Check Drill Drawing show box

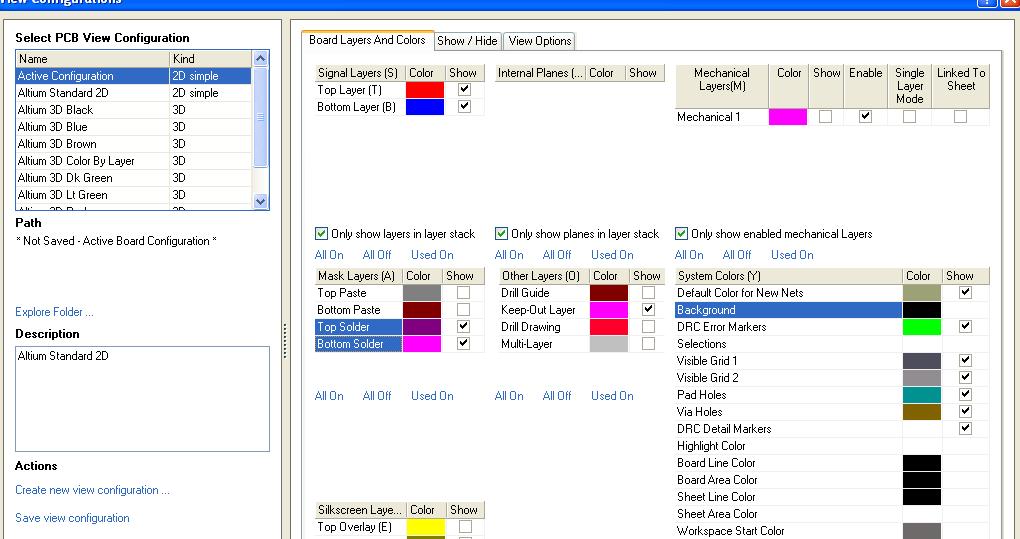coord(648,326)
